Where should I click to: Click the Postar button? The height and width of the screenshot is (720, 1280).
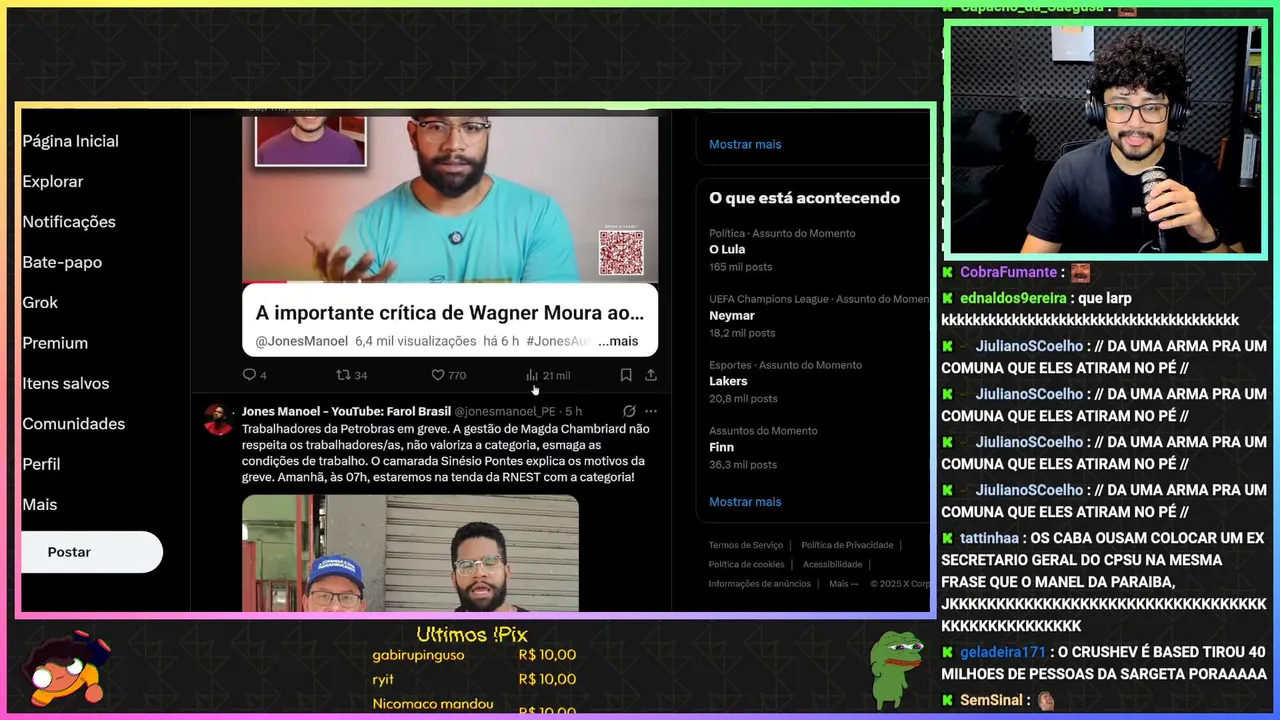[91, 552]
